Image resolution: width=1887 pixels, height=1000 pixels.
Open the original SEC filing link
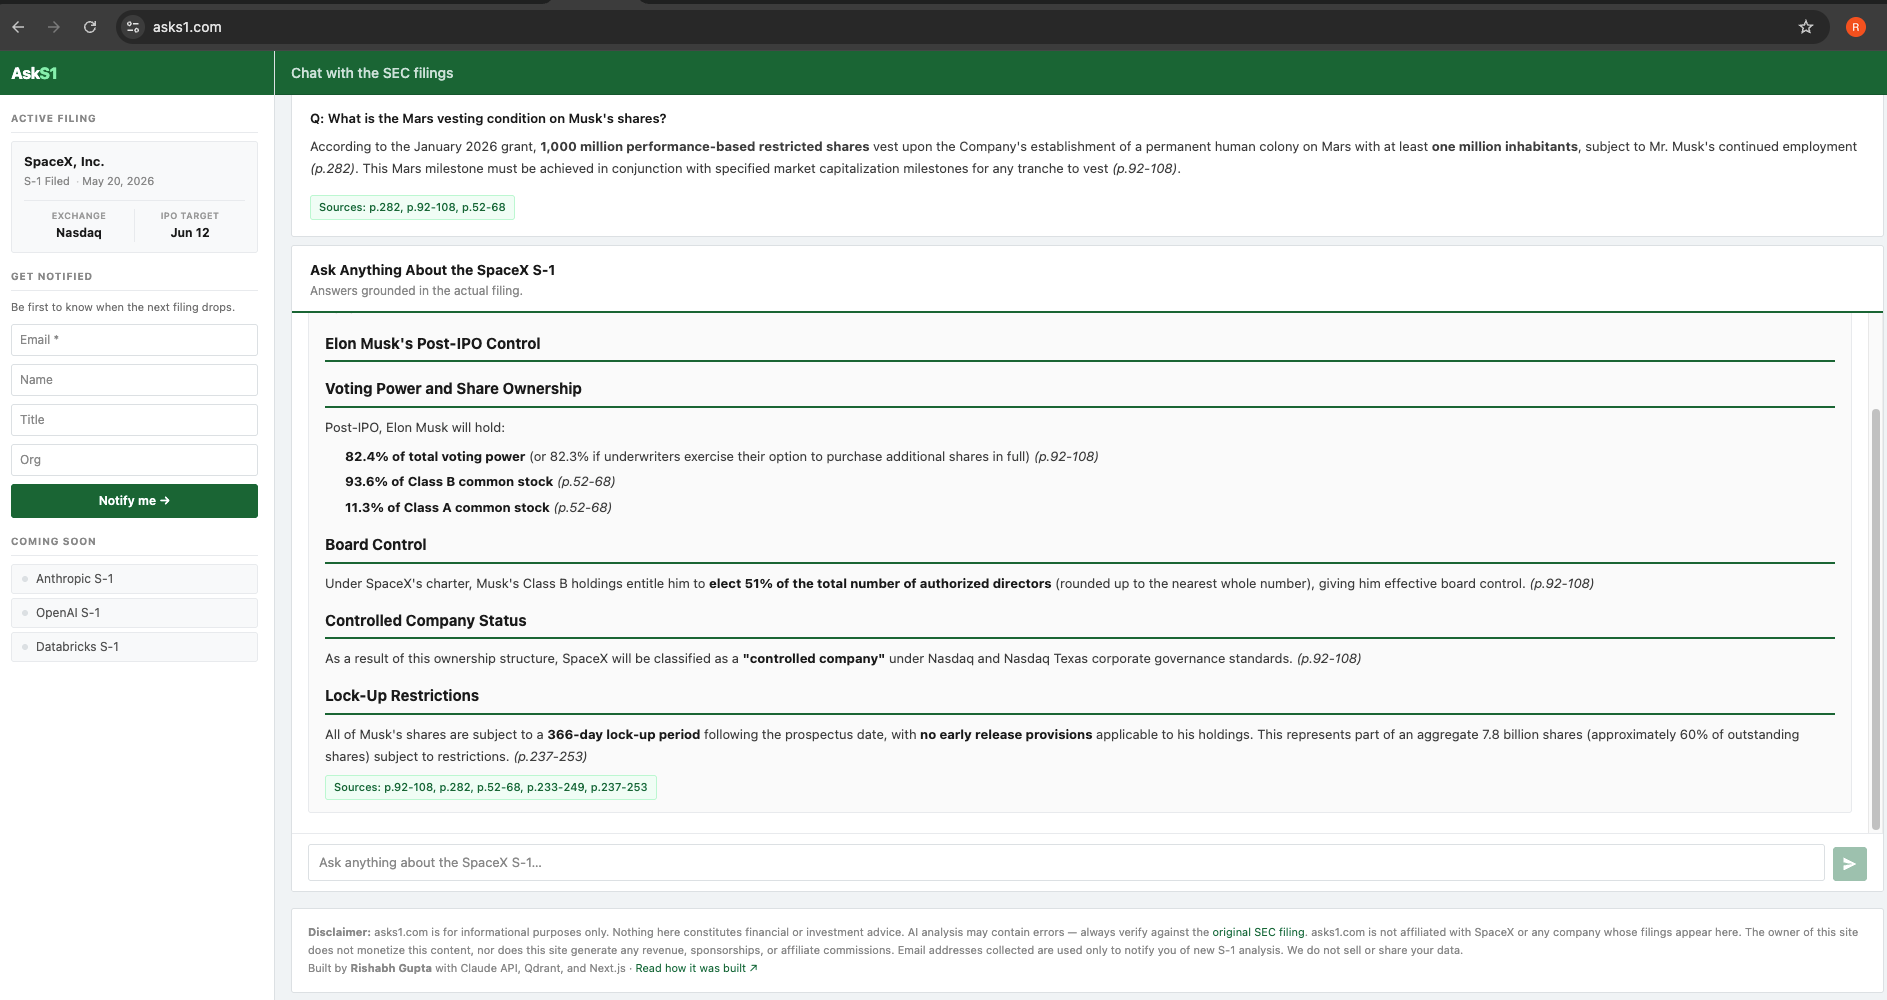pos(1258,932)
